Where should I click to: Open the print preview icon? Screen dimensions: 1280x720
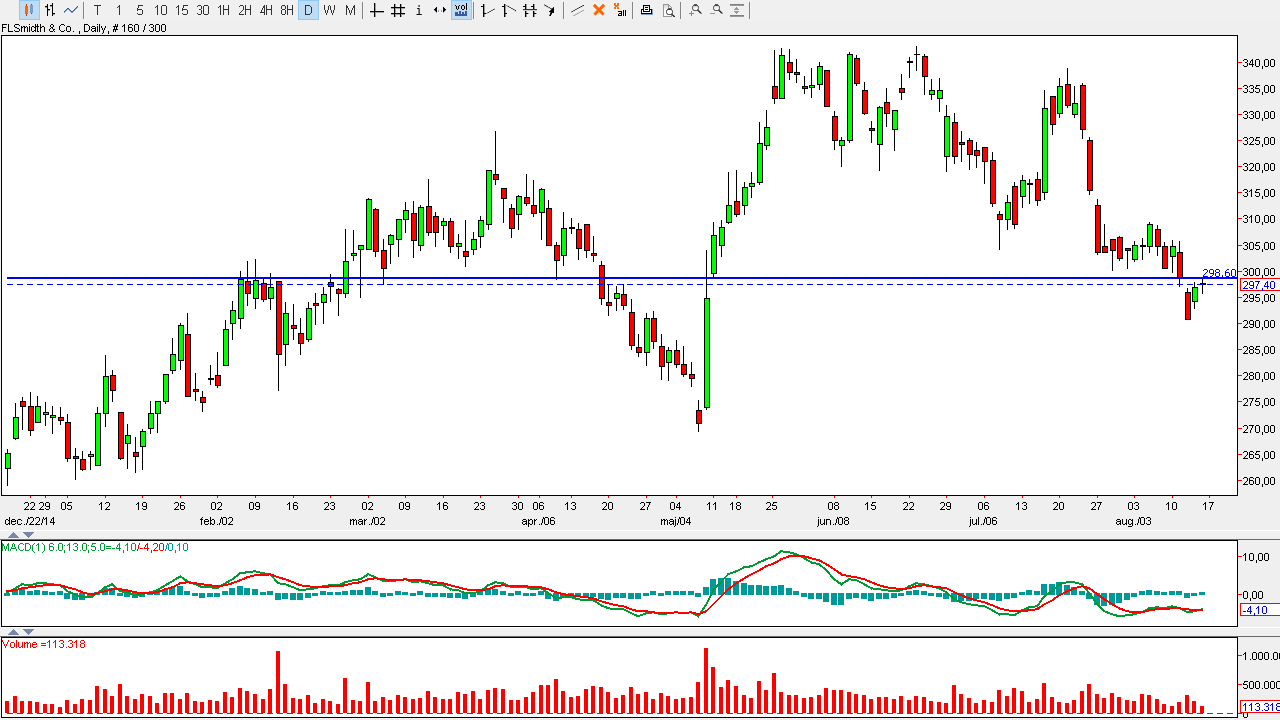(668, 10)
